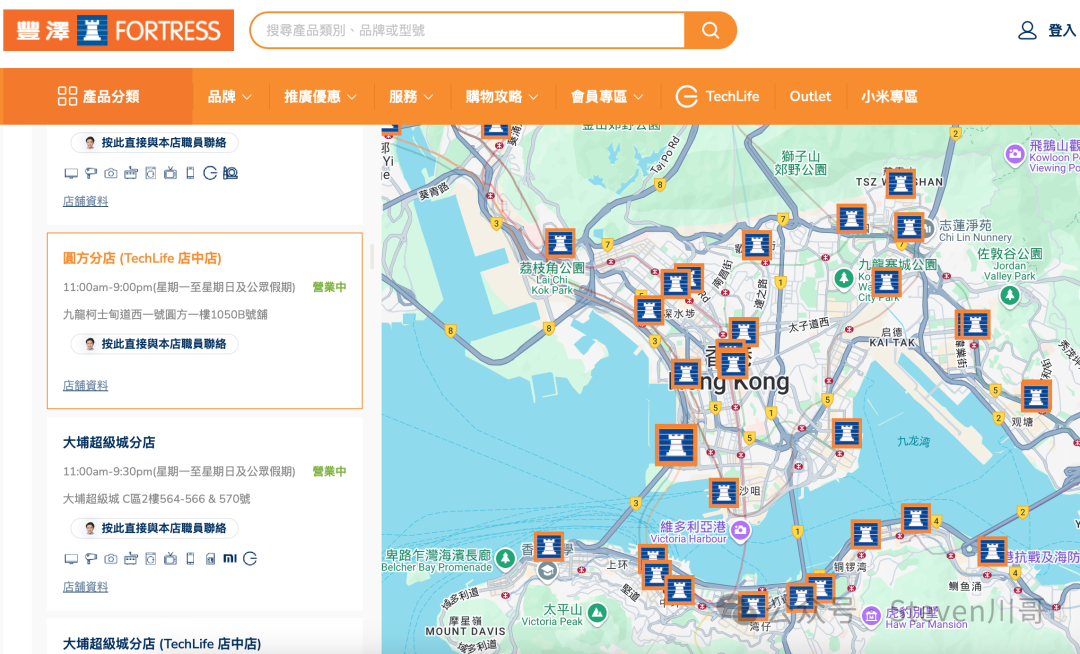Viewport: 1080px width, 654px height.
Task: Click the hair dryer icon in 大埔超級城分店 card
Action: point(91,559)
